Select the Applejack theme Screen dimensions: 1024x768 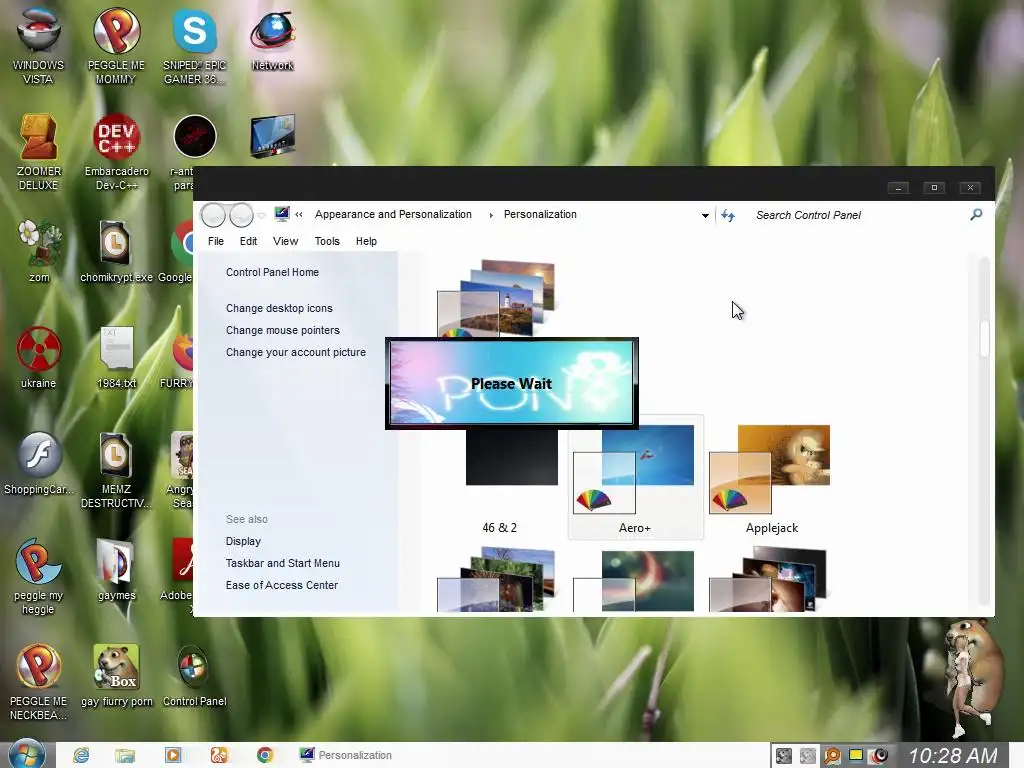click(771, 480)
